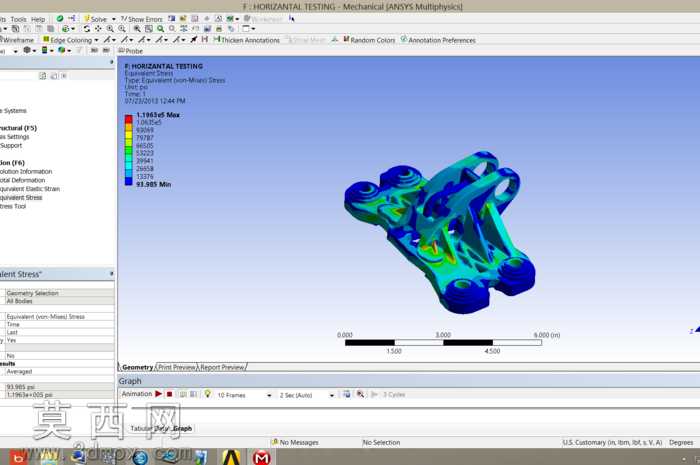Open the blue globe browser taskbar icon
The height and width of the screenshot is (465, 700).
pos(140,457)
